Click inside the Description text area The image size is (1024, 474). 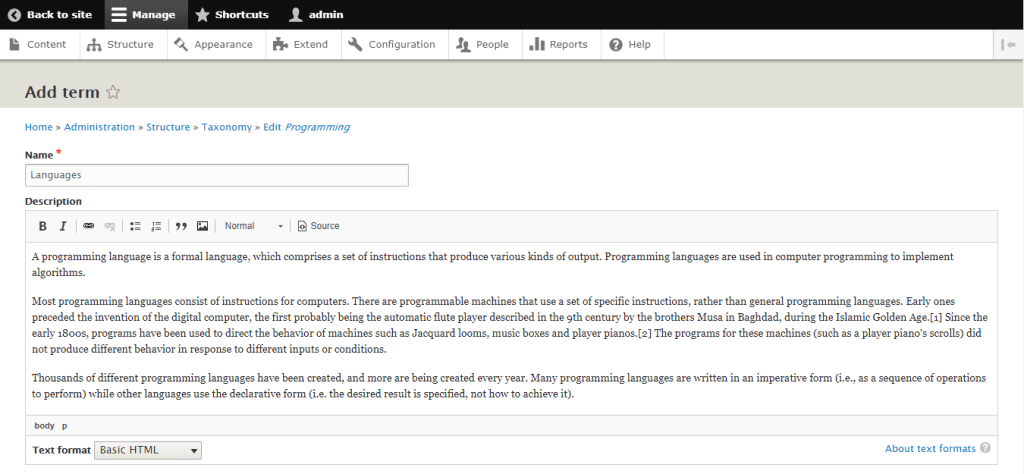coord(511,328)
